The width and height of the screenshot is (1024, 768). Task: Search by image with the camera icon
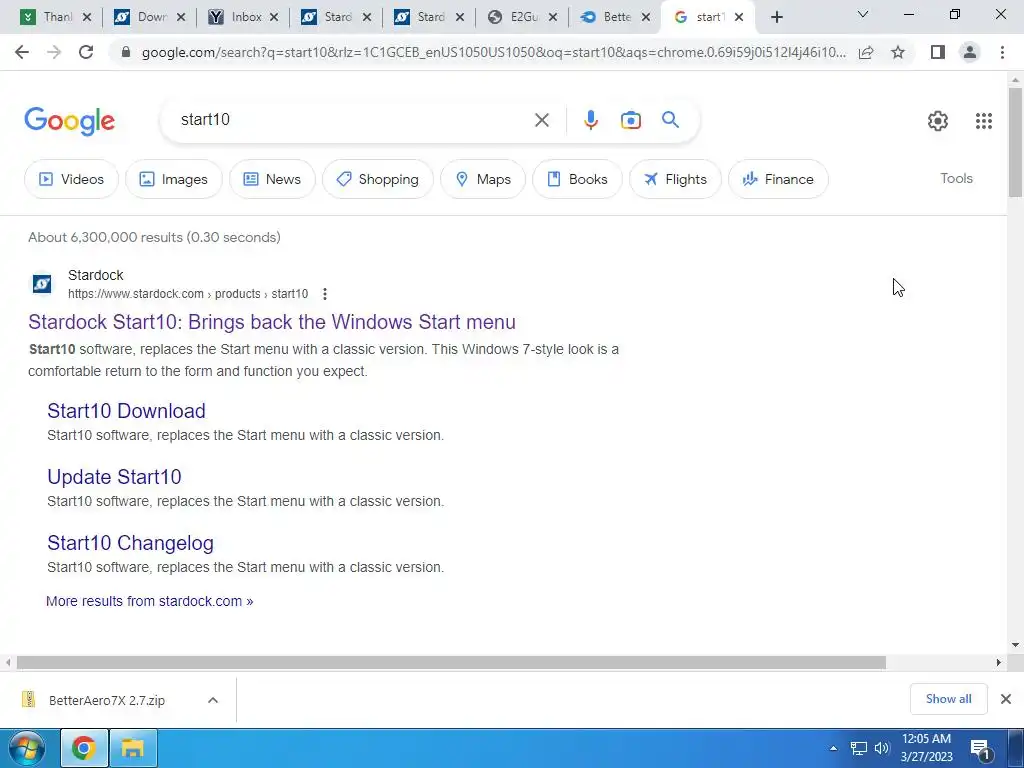coord(630,120)
